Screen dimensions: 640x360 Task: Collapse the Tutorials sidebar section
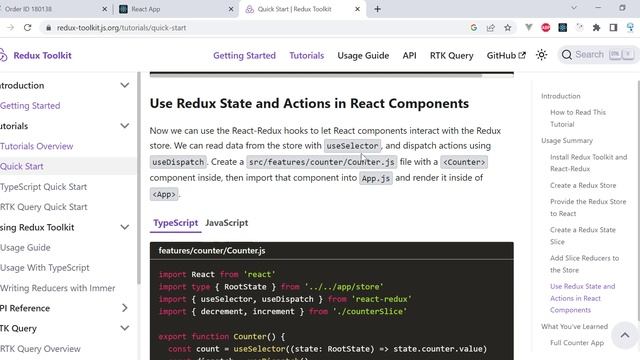point(125,126)
